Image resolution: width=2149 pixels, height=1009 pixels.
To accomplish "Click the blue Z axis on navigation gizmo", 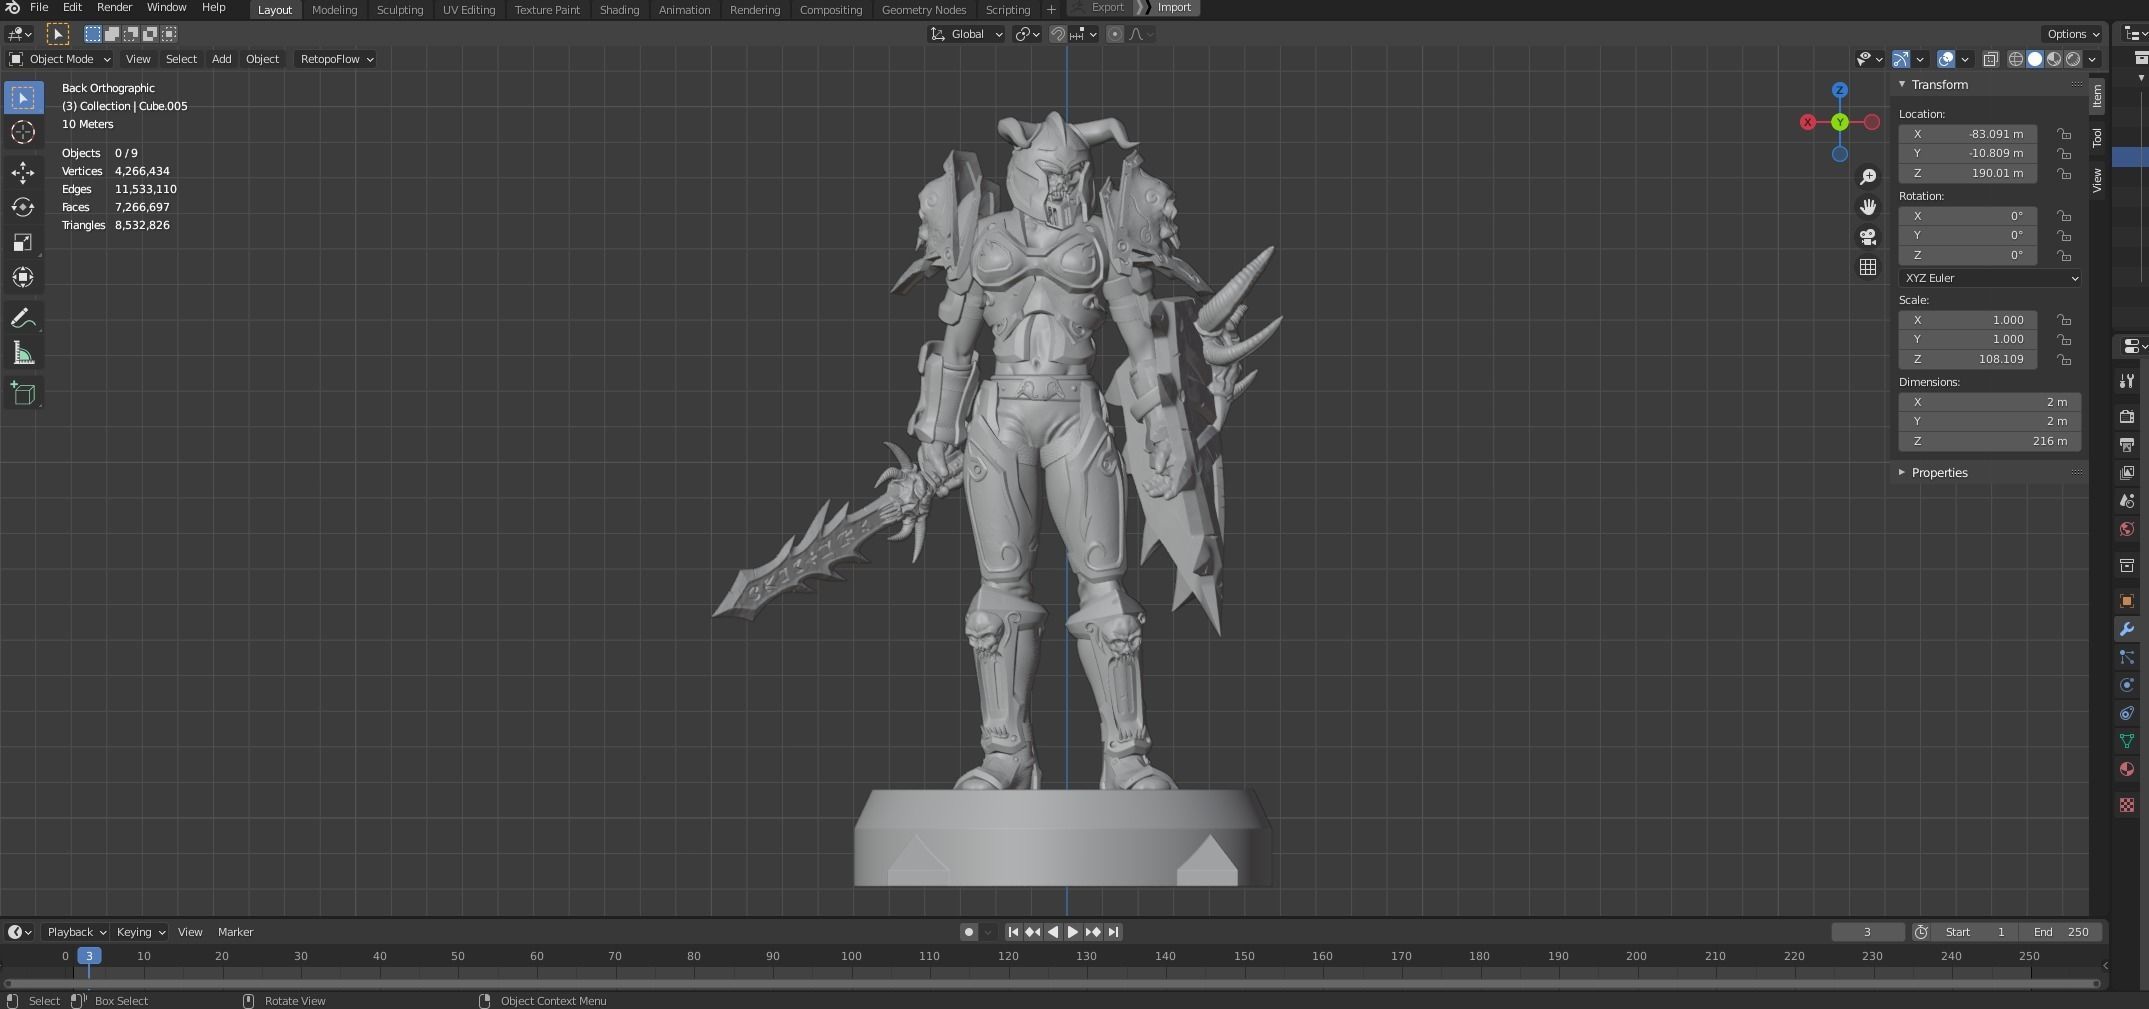I will [x=1839, y=90].
